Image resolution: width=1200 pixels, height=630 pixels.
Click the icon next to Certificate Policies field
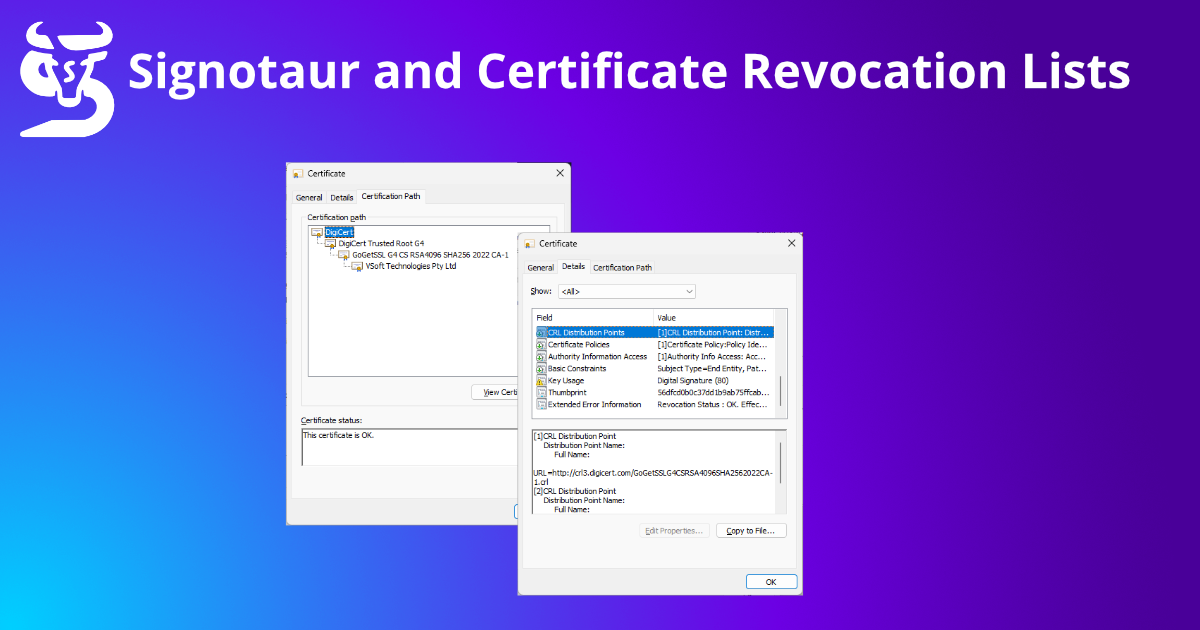point(540,344)
